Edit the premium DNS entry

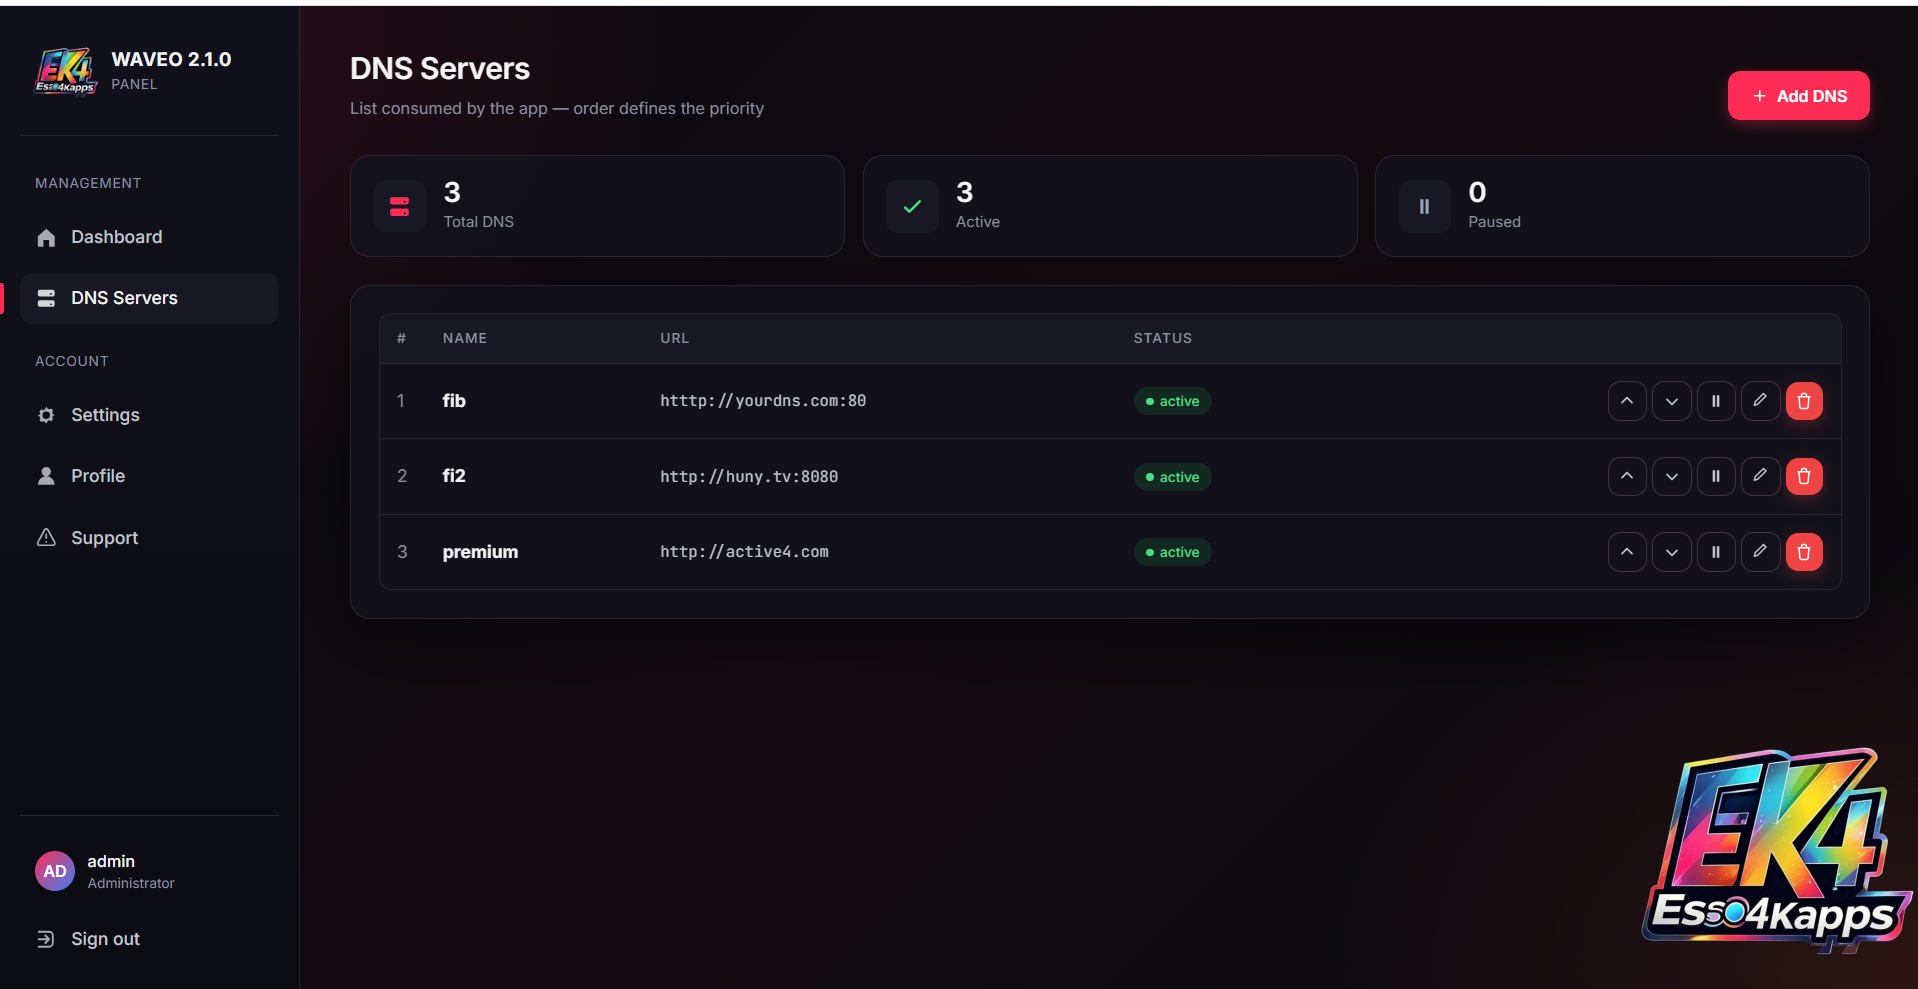1760,552
